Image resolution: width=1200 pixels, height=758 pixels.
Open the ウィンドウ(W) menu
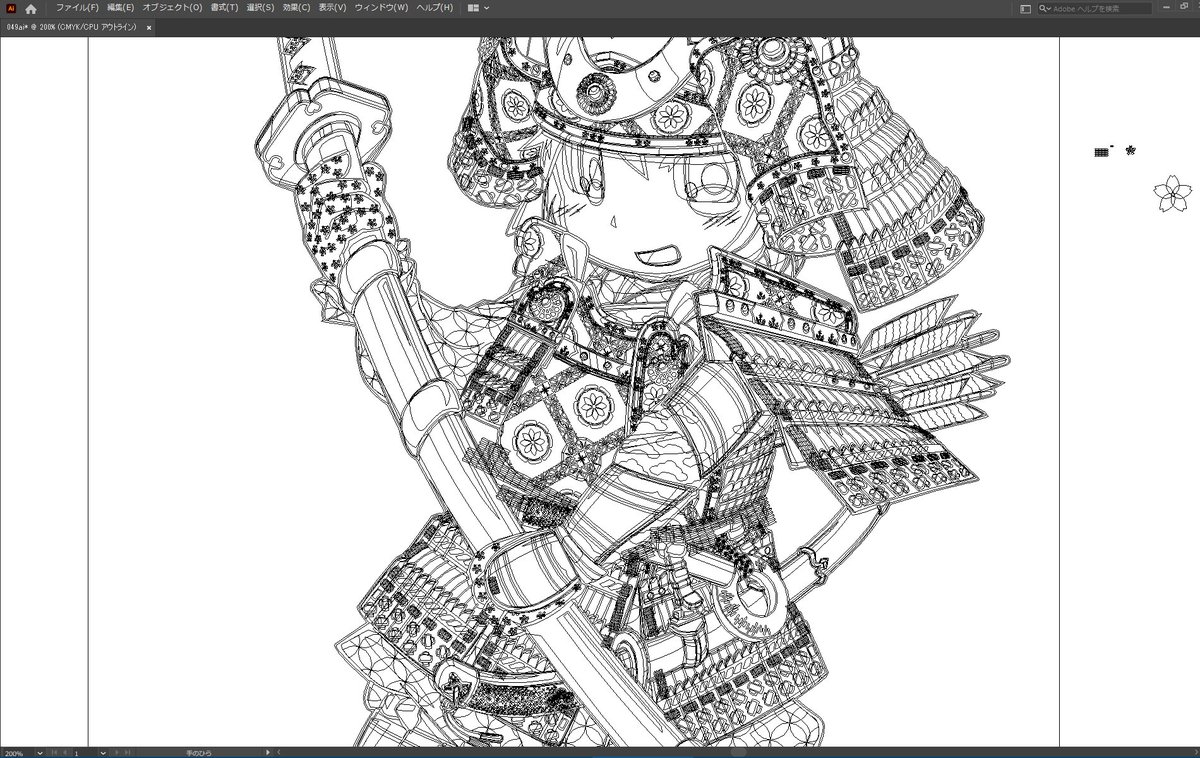pos(381,8)
